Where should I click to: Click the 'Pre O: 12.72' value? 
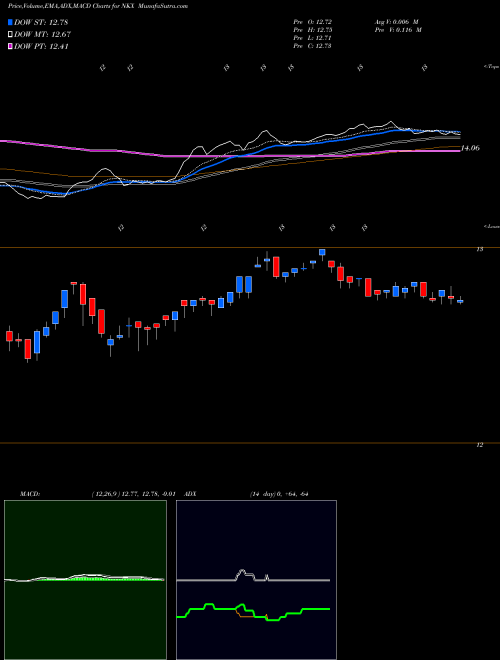coord(313,22)
